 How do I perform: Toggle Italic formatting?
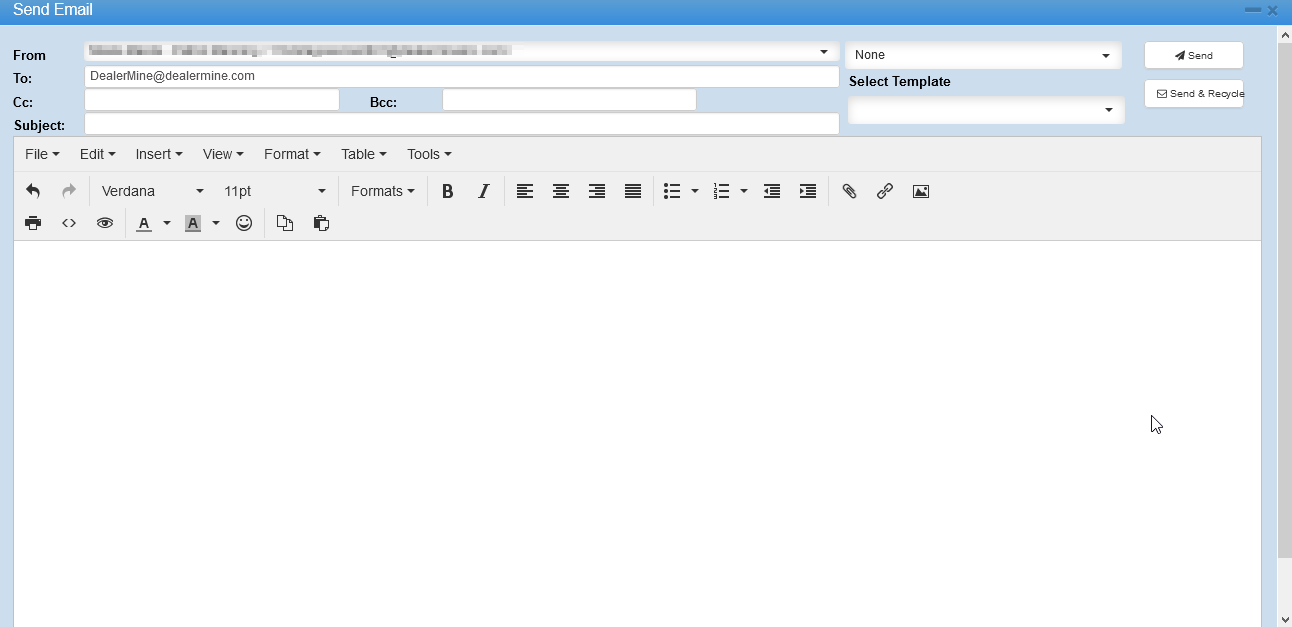point(484,191)
